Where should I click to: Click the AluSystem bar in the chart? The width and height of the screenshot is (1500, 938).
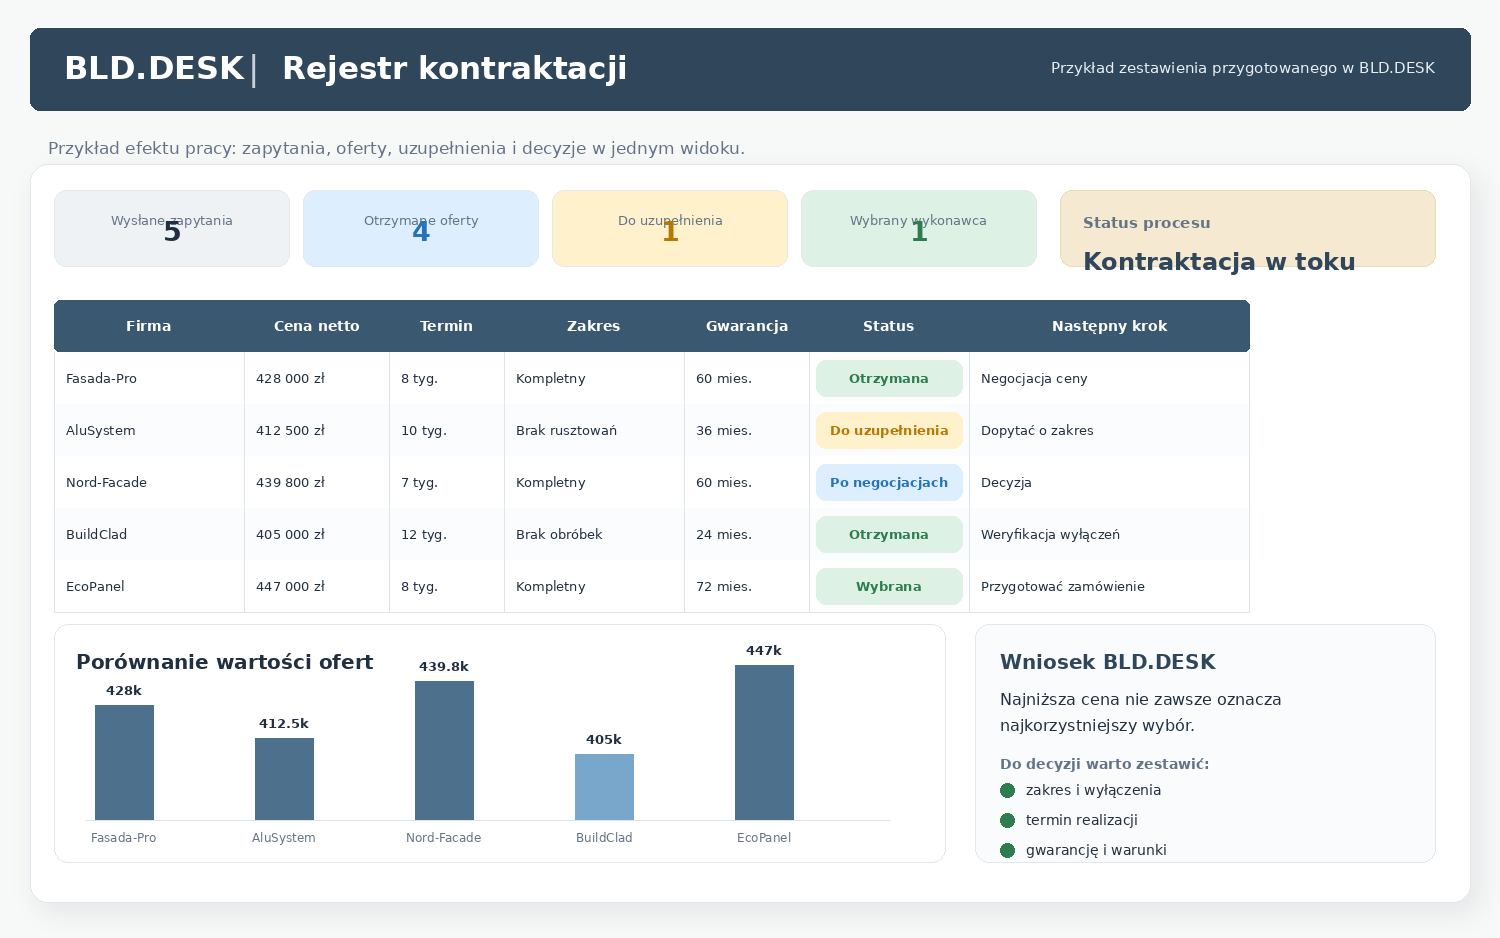[284, 779]
